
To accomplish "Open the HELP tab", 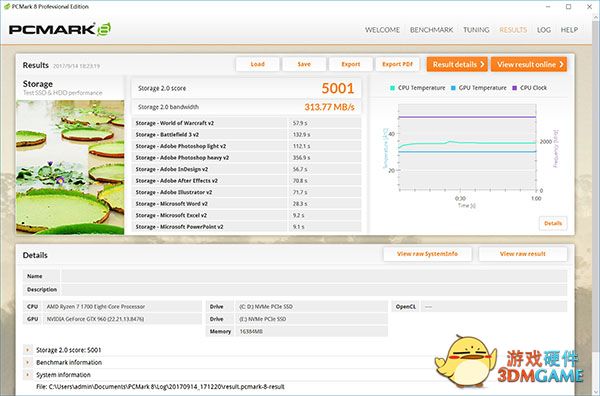I will (569, 30).
